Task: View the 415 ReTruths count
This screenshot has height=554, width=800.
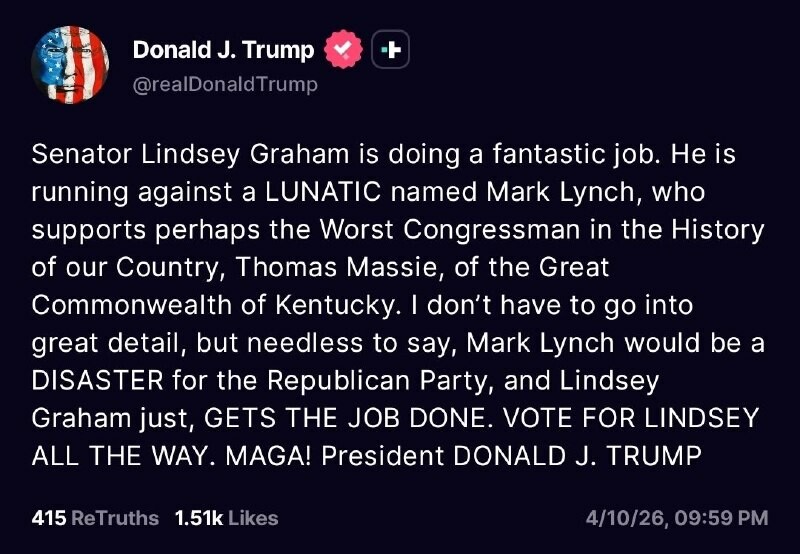Action: tap(48, 518)
